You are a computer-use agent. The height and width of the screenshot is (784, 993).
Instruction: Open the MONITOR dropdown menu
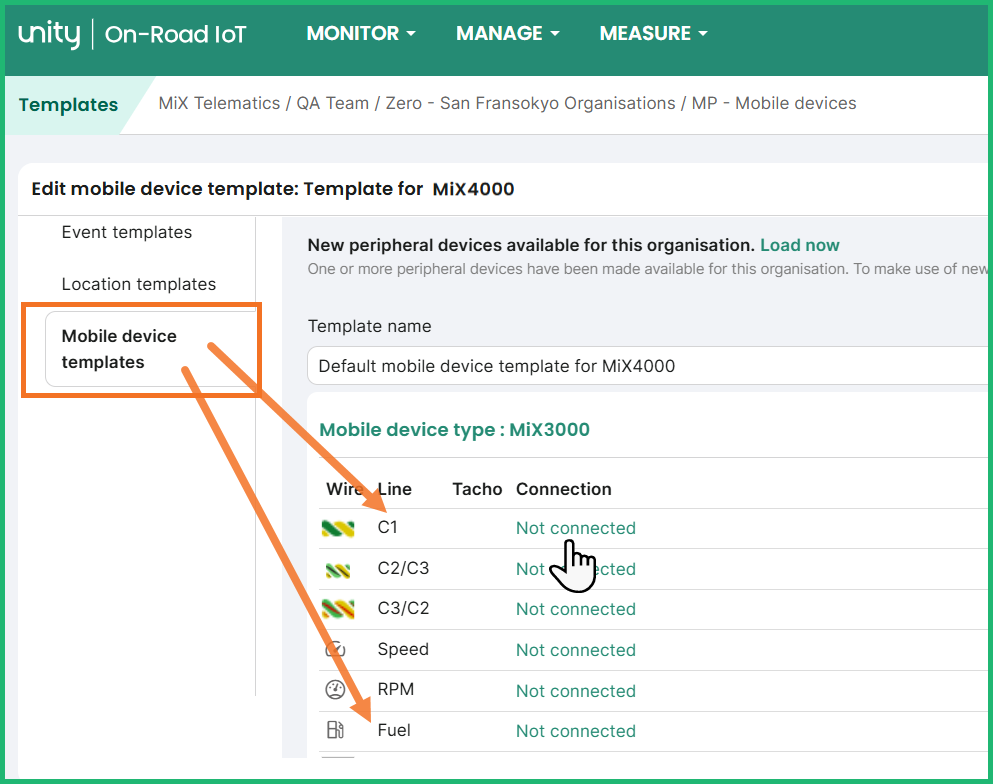(360, 34)
